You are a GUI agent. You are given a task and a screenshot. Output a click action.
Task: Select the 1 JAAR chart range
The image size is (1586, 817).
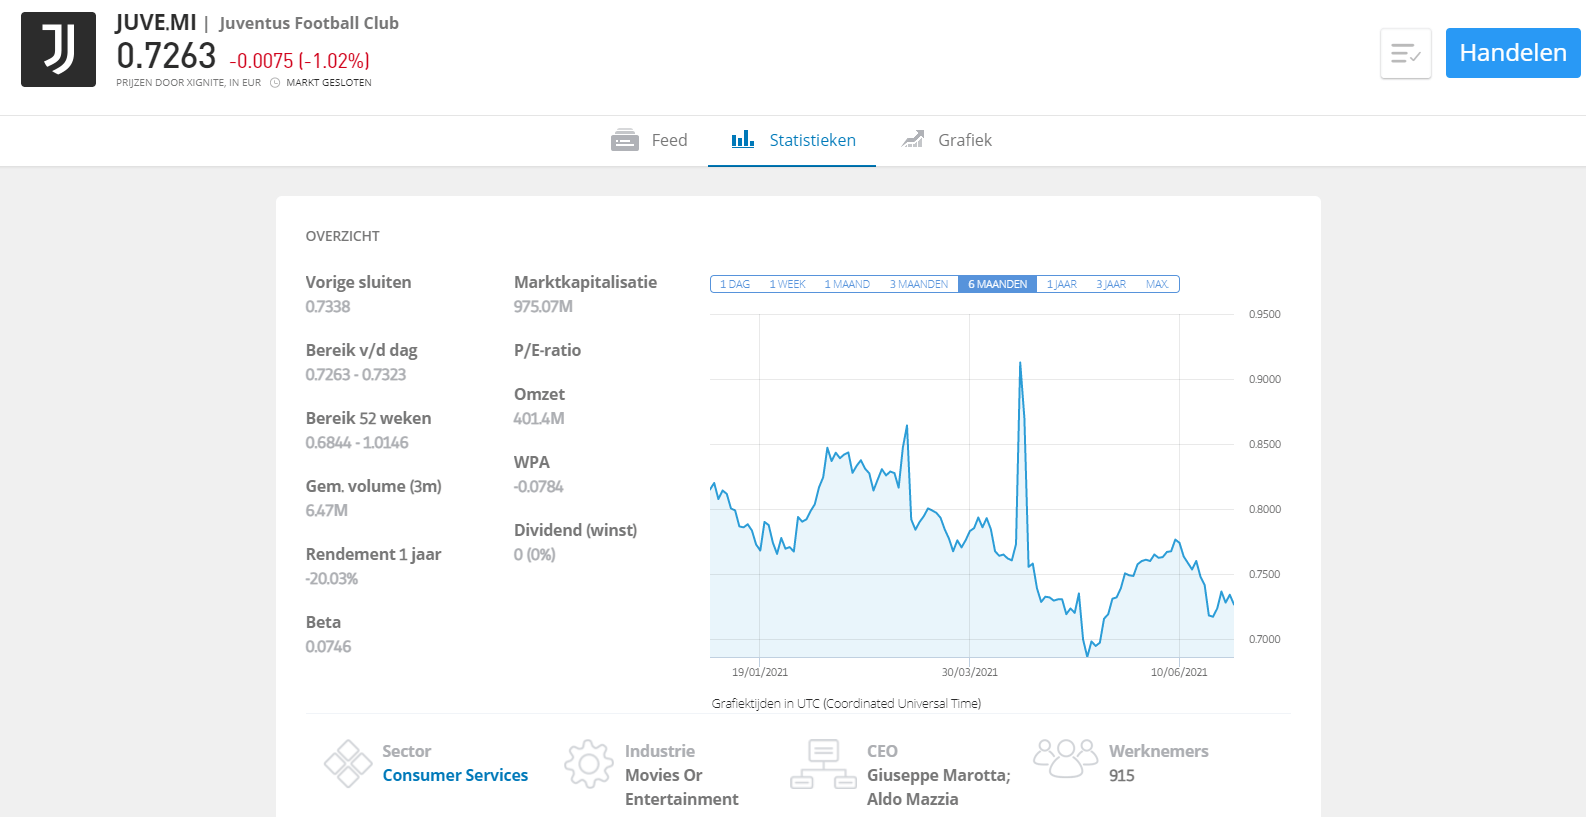(1062, 284)
